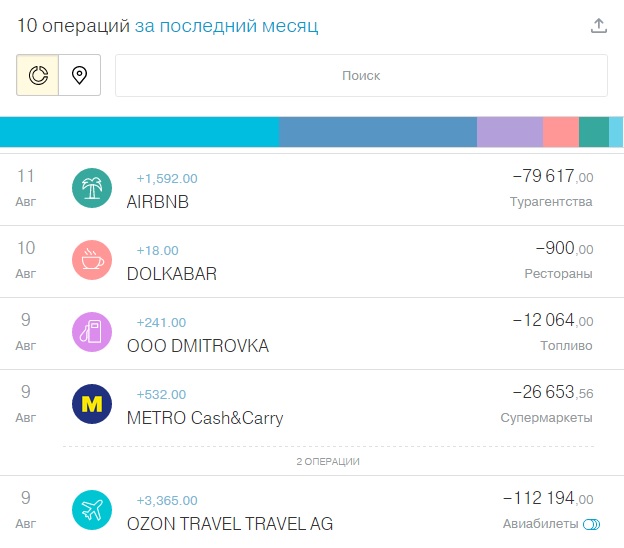This screenshot has width=624, height=548.
Task: Click the Супермаркеты category label
Action: point(546,418)
